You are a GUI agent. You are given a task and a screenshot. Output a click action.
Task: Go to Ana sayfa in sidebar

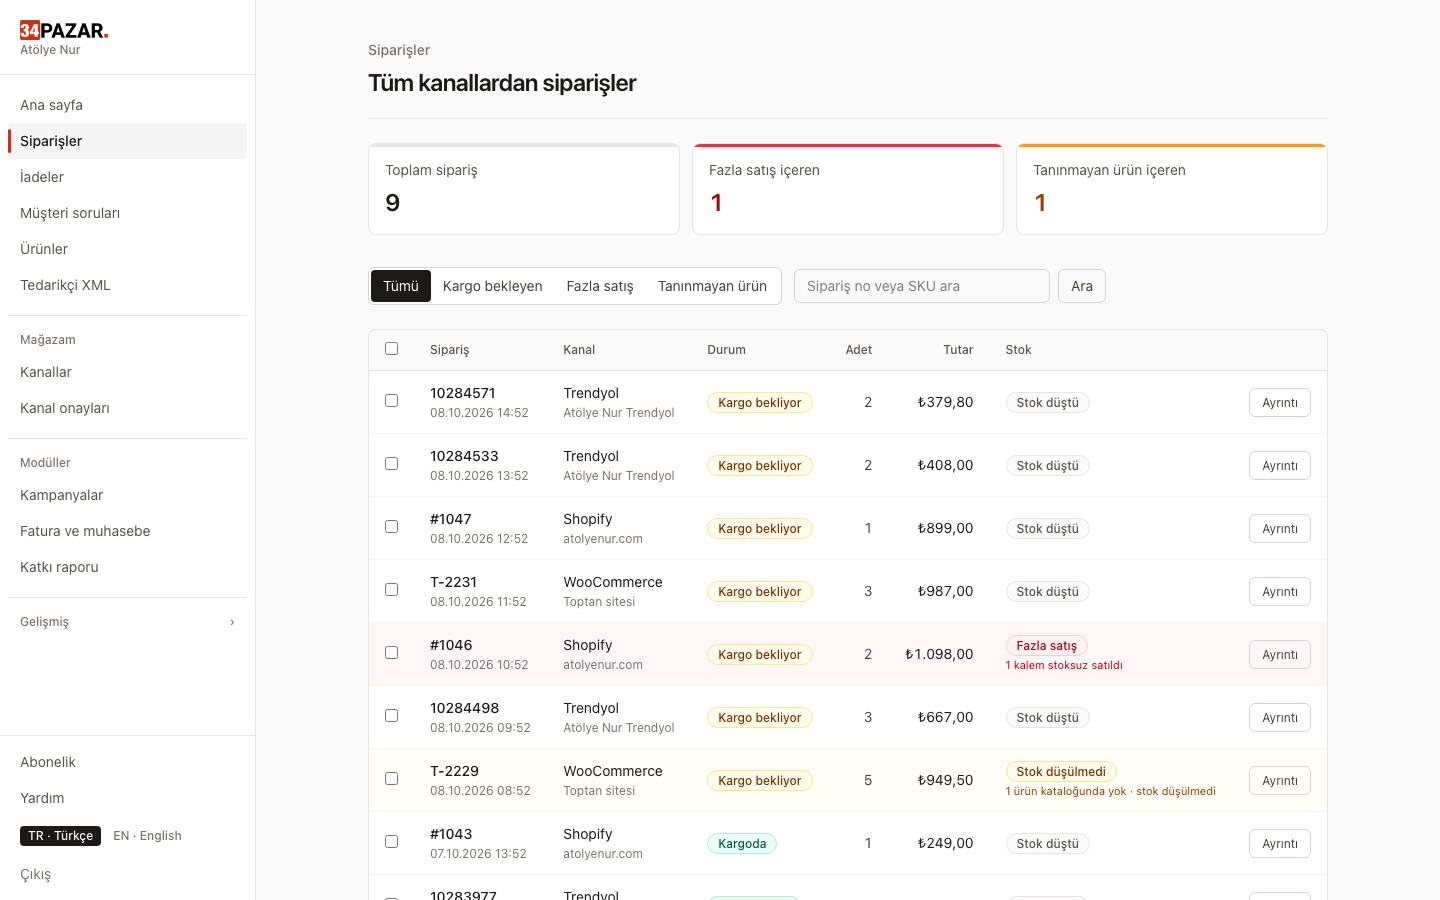[x=127, y=105]
